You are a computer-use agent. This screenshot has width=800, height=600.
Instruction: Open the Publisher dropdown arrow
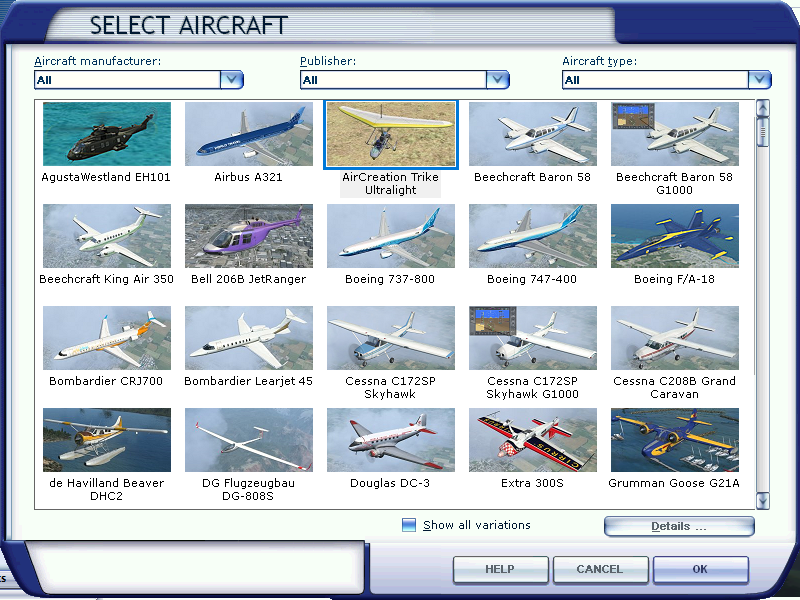[x=497, y=80]
